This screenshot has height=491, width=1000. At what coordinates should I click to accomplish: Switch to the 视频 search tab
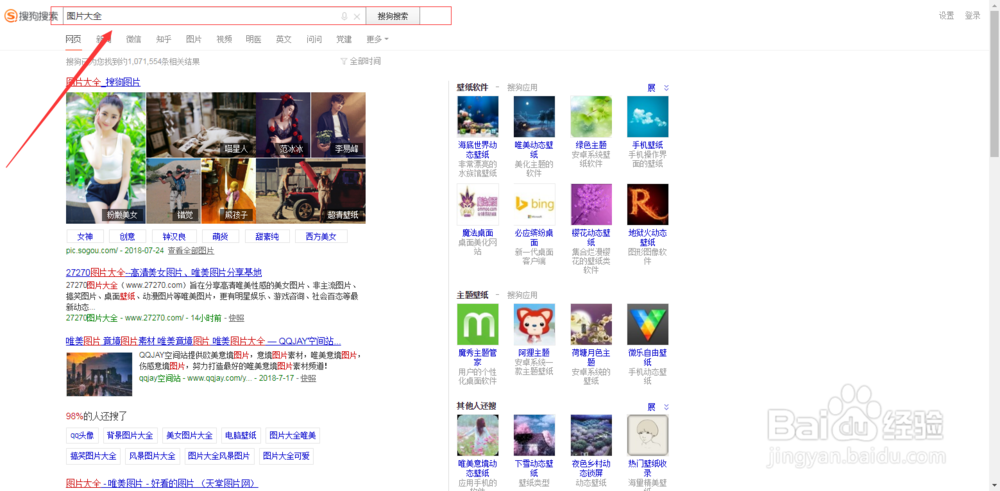pos(224,39)
